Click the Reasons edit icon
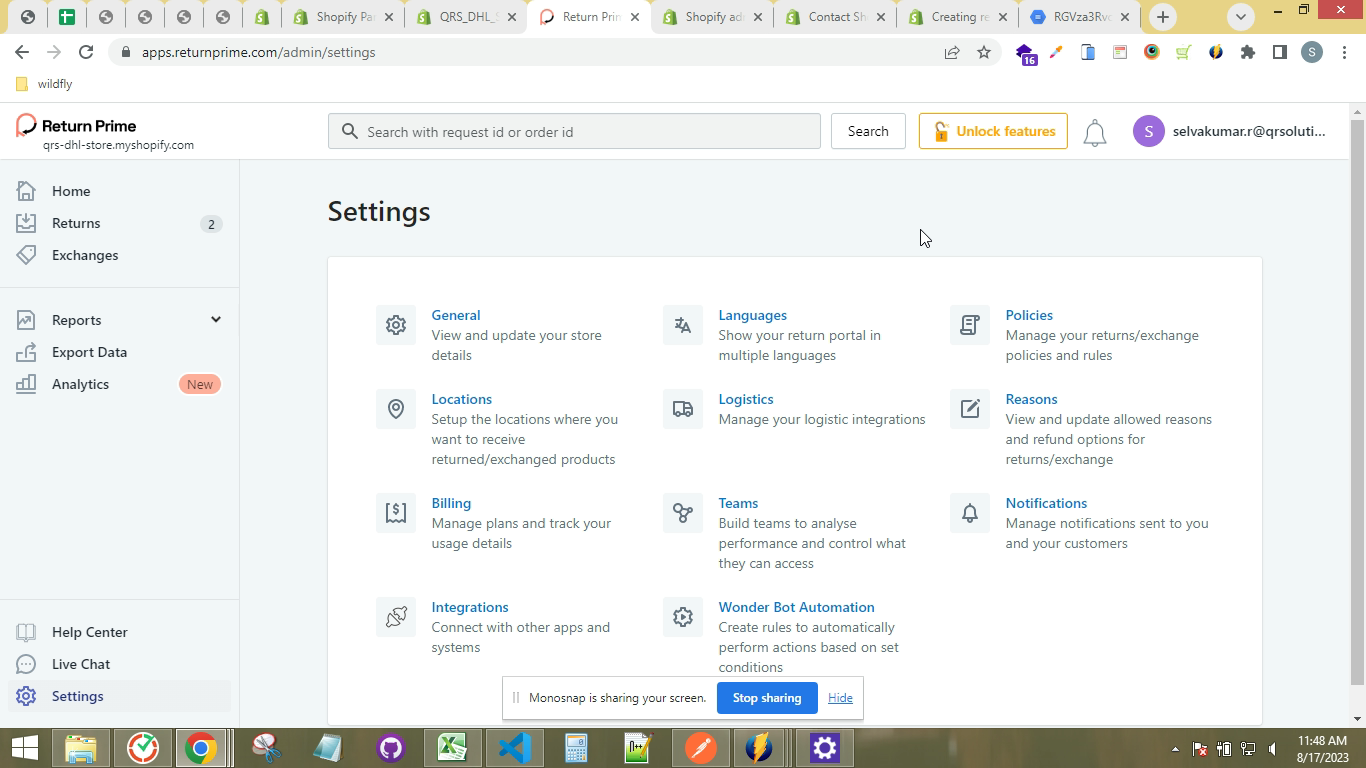 point(970,409)
